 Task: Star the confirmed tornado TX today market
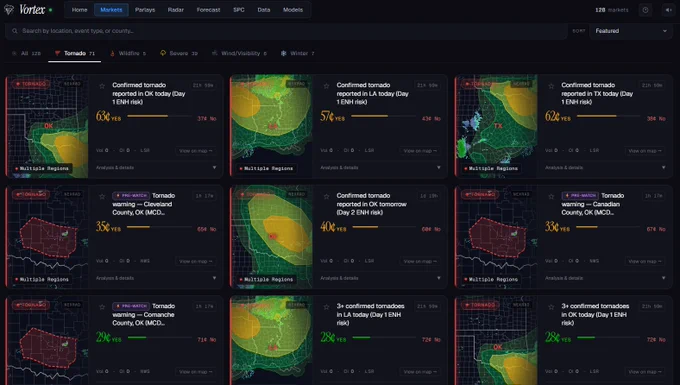(551, 86)
